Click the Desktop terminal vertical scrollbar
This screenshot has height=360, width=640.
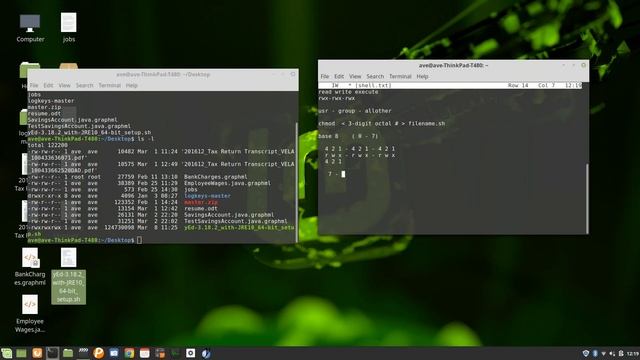pyautogui.click(x=296, y=182)
